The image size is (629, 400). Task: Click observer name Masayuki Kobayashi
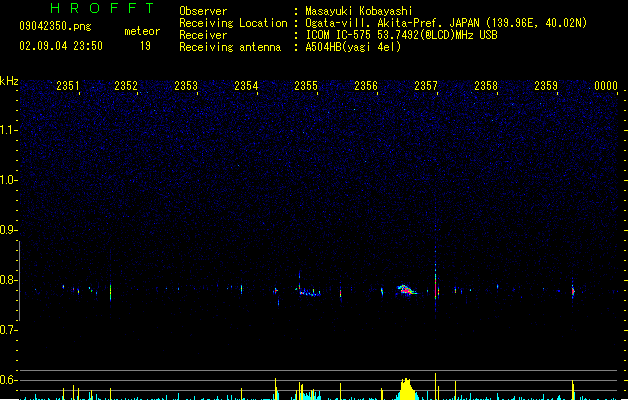click(359, 11)
